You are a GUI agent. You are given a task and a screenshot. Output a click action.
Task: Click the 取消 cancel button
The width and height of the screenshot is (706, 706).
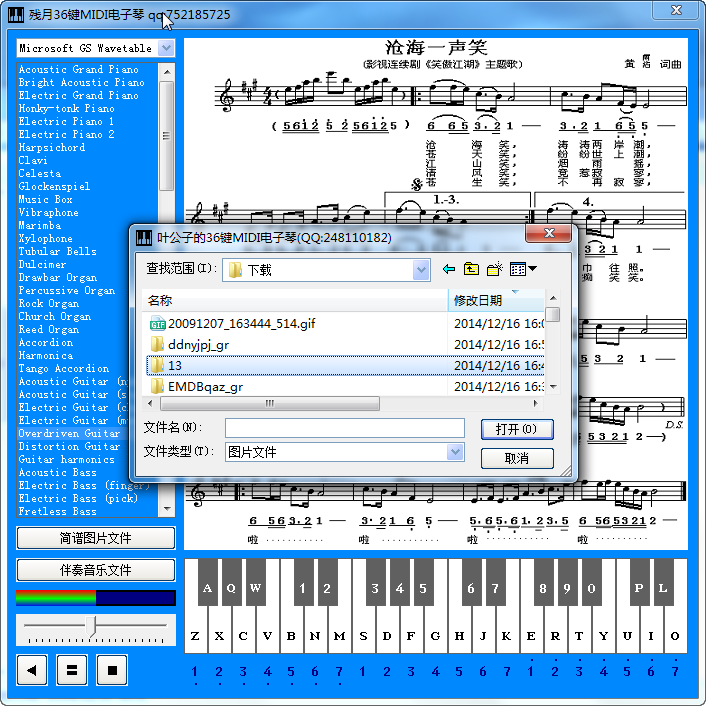pyautogui.click(x=517, y=458)
